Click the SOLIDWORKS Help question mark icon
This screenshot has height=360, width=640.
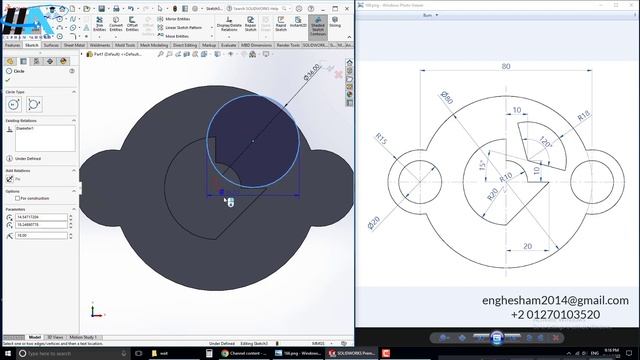pyautogui.click(x=311, y=9)
